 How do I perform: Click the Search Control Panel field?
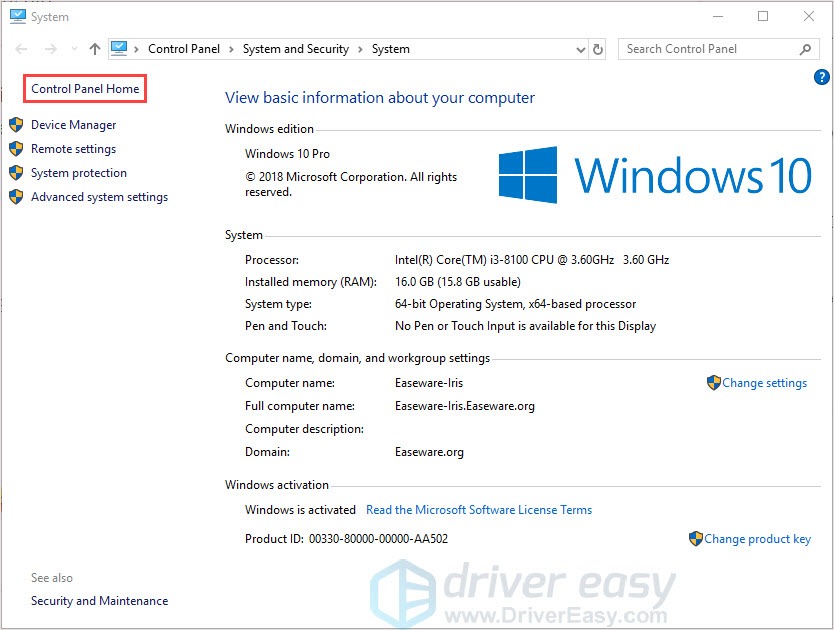[708, 49]
